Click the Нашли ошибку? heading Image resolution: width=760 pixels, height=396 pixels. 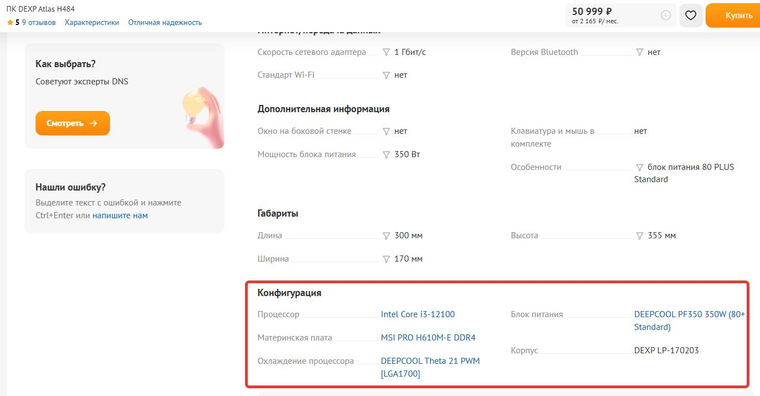[x=70, y=187]
